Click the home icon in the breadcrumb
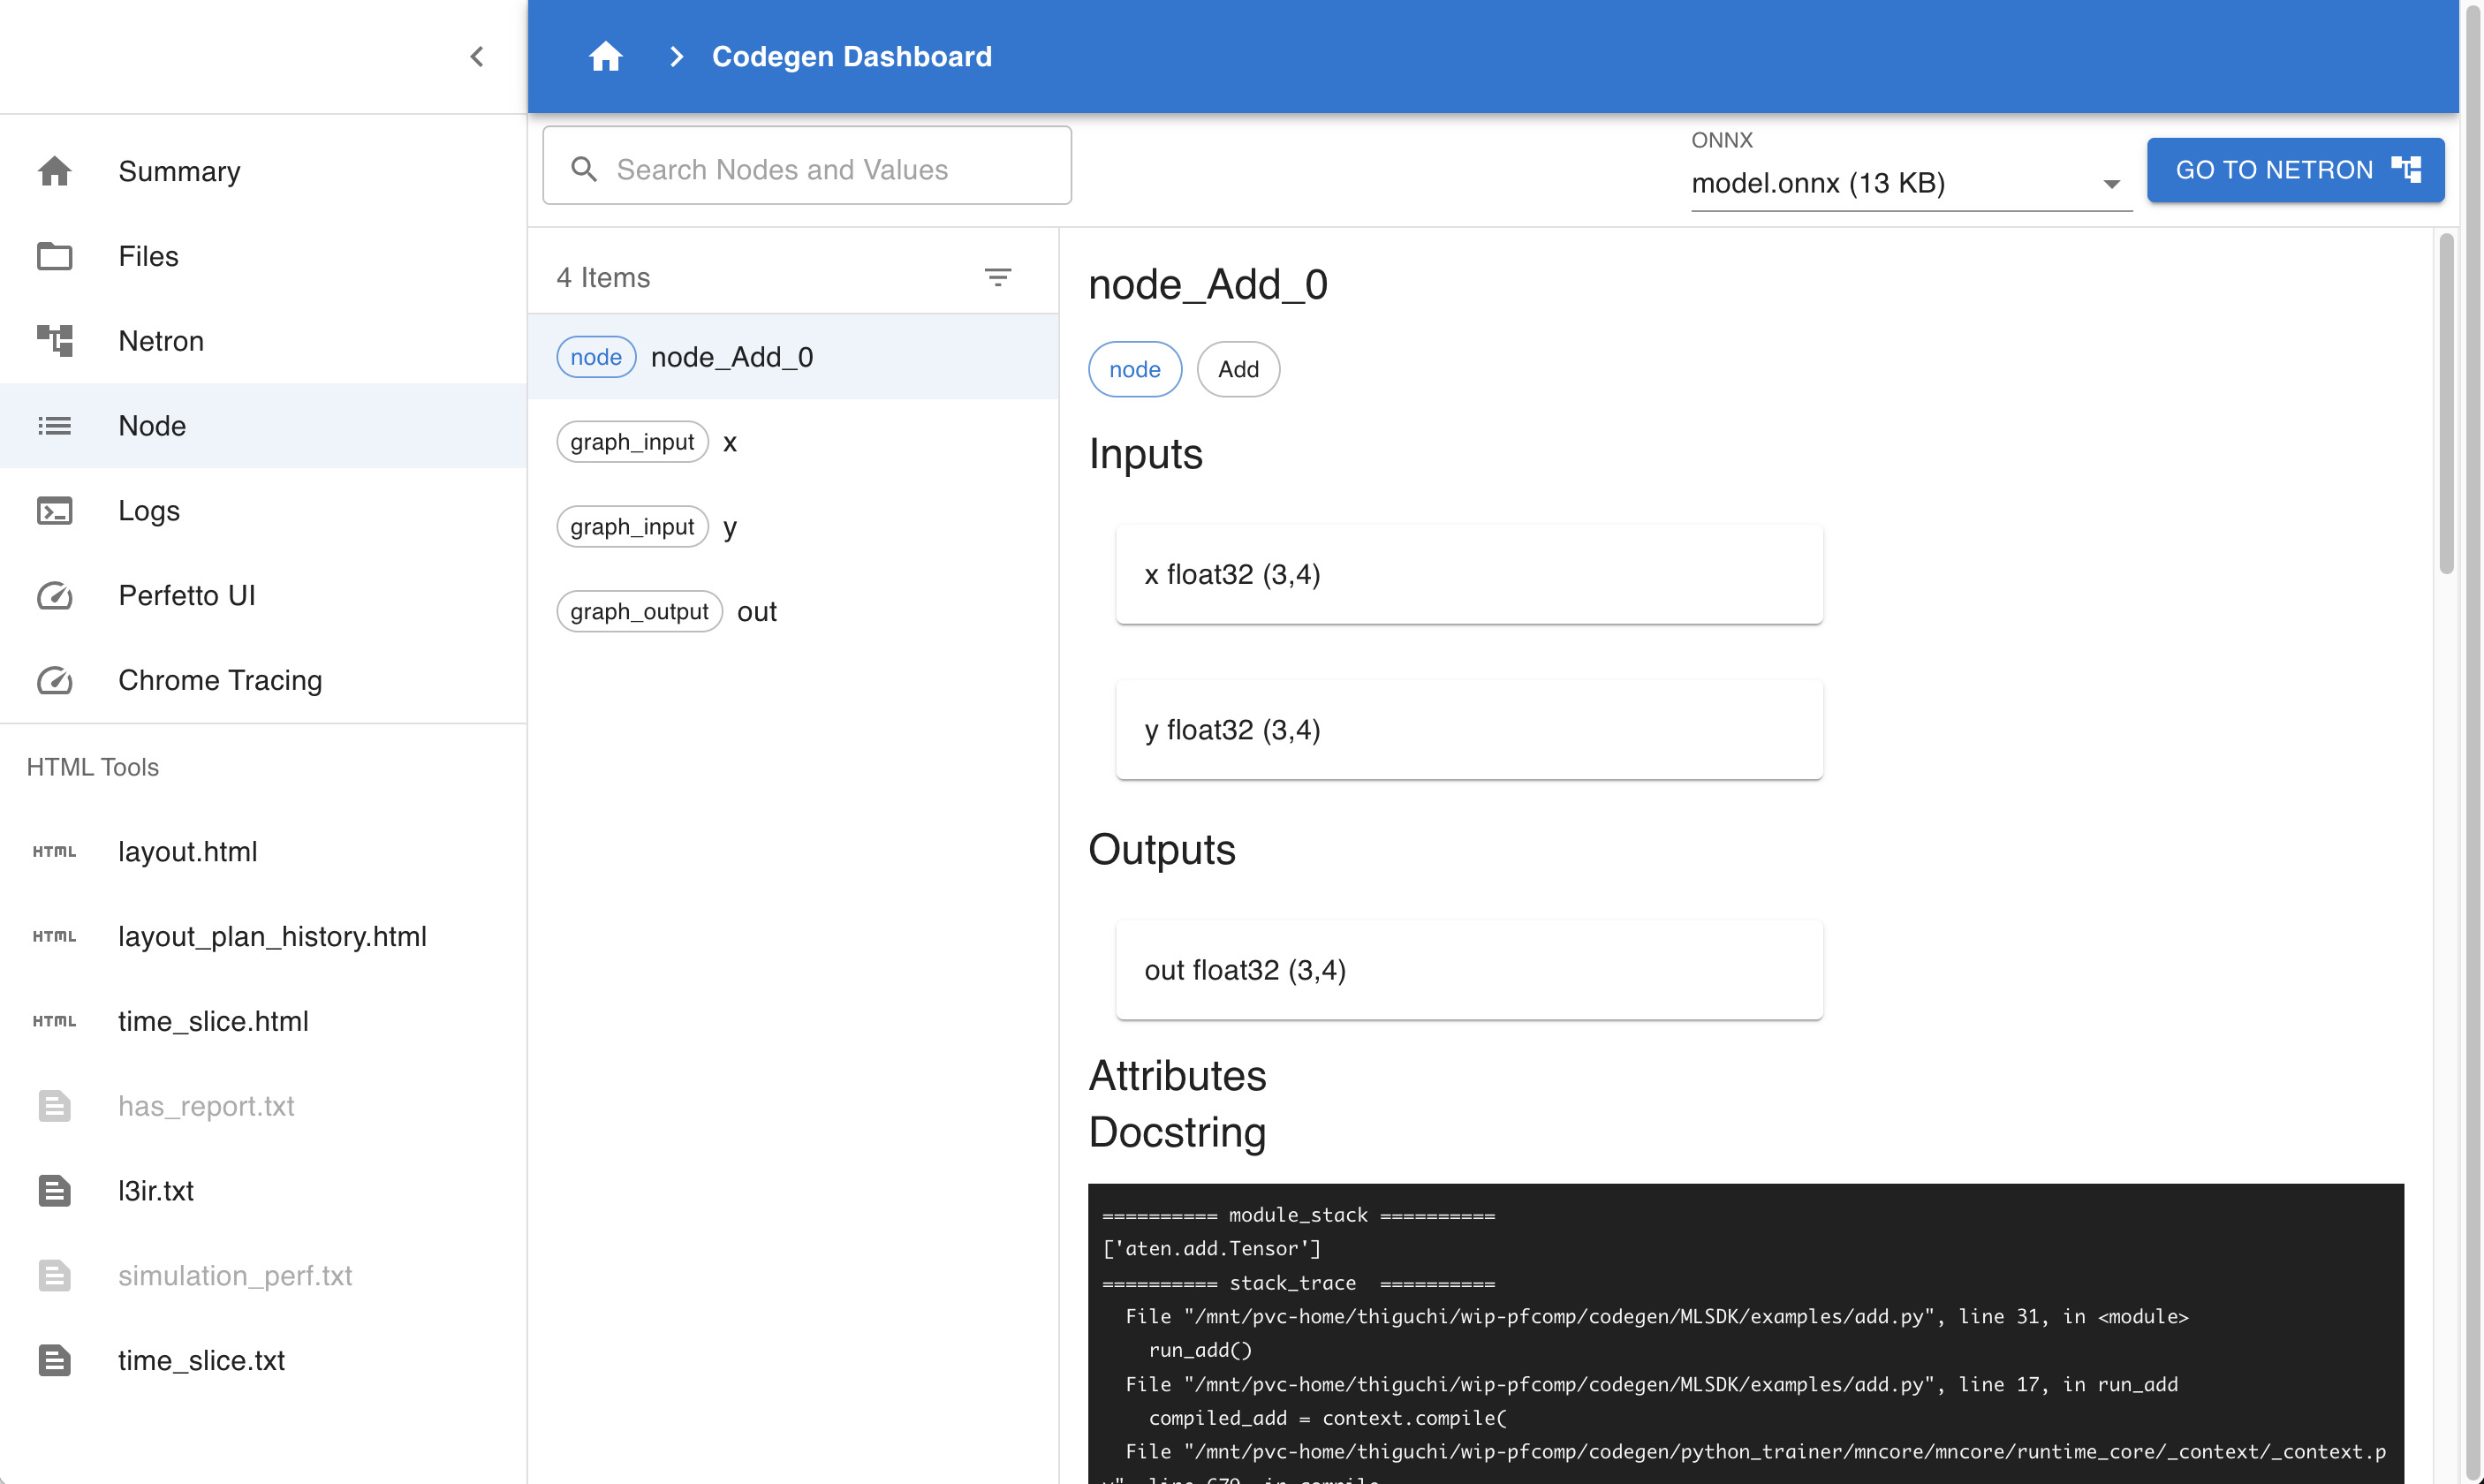This screenshot has width=2484, height=1484. pyautogui.click(x=605, y=56)
